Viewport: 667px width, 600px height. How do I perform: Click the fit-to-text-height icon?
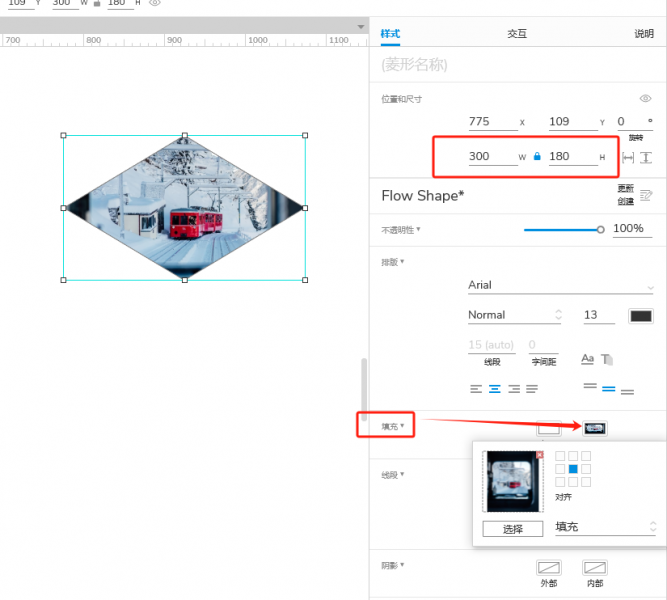646,157
